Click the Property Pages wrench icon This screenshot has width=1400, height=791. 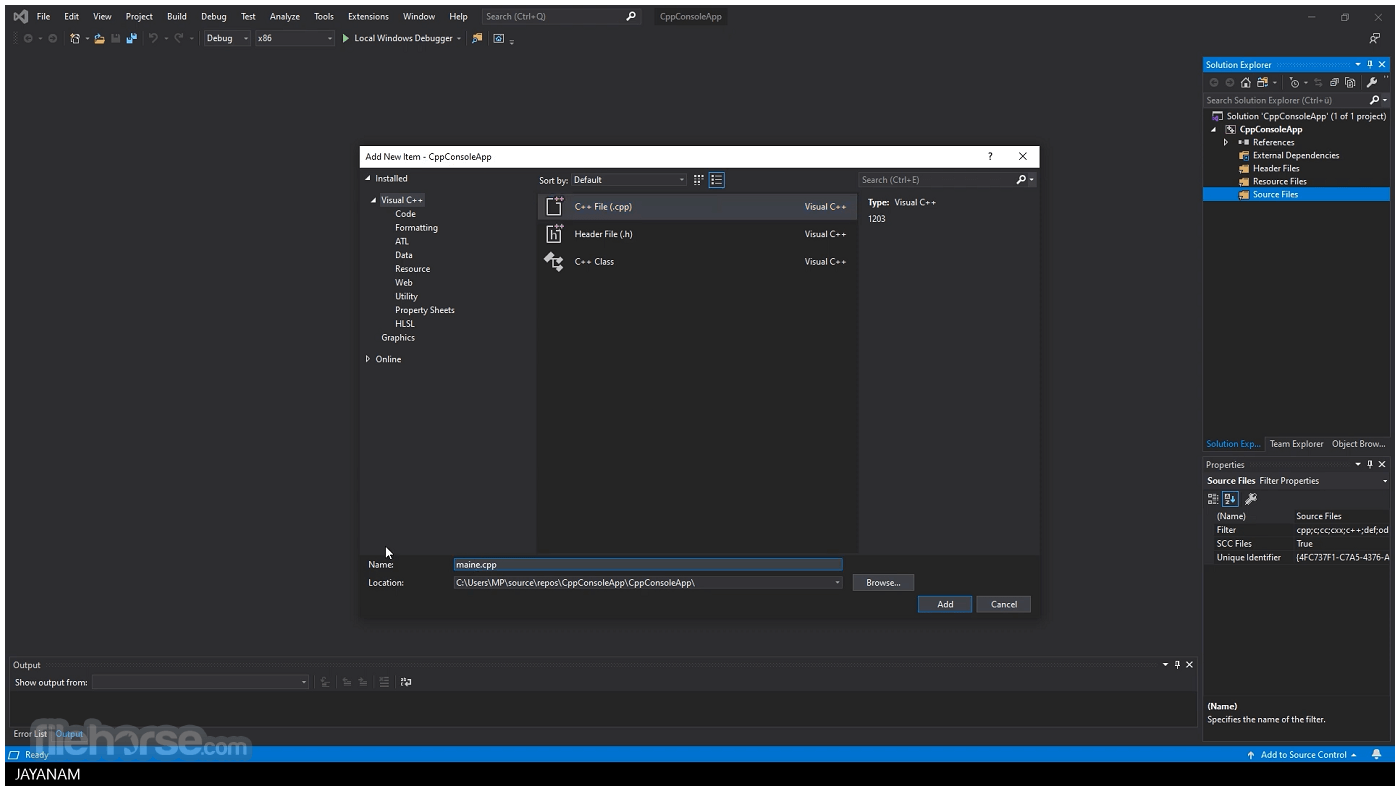point(1251,498)
